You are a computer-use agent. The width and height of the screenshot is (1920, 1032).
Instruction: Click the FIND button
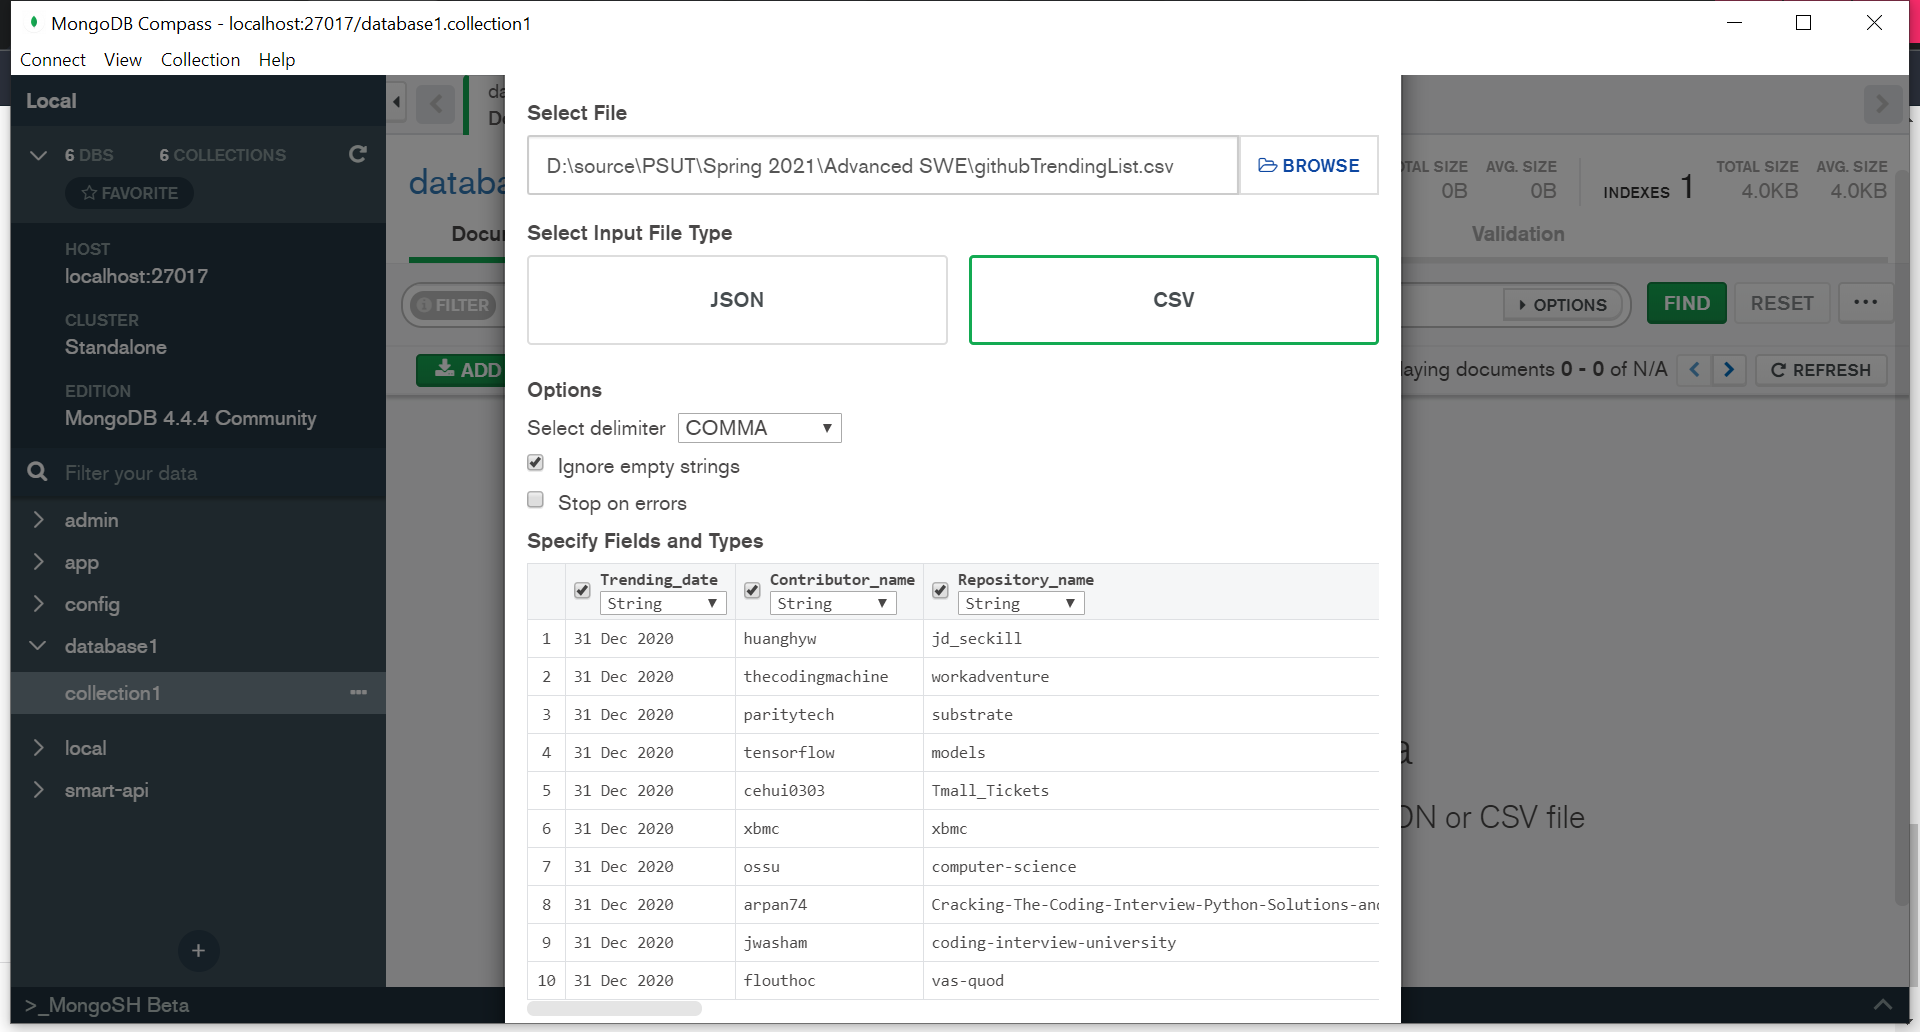tap(1686, 303)
